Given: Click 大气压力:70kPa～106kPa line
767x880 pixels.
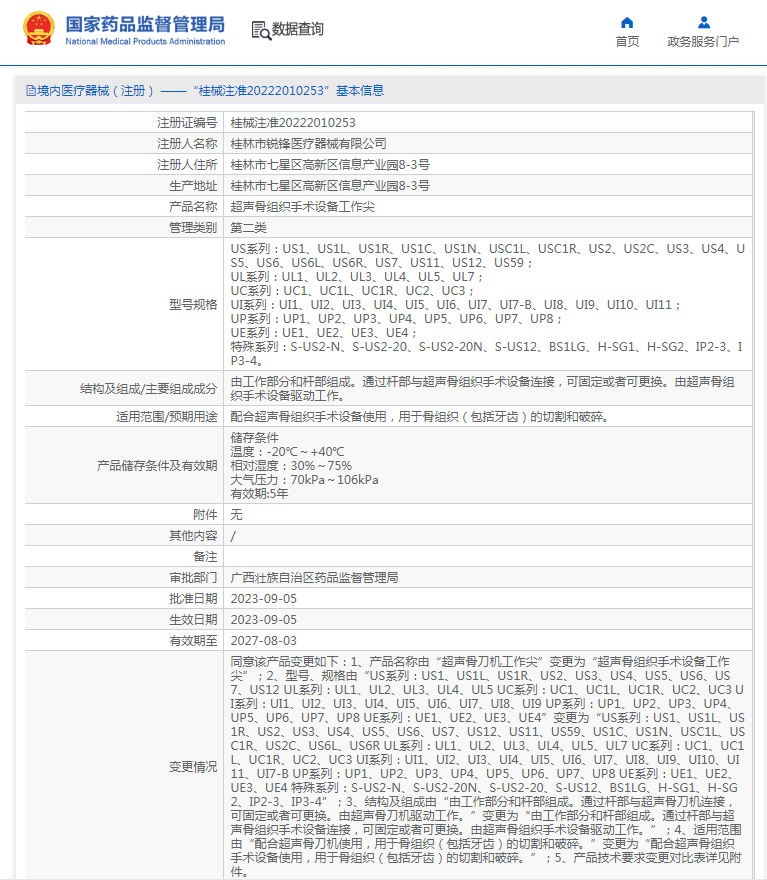Looking at the screenshot, I should 304,480.
